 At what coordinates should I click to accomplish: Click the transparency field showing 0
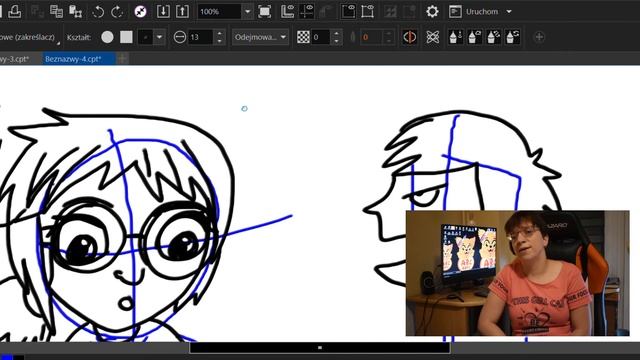(321, 37)
